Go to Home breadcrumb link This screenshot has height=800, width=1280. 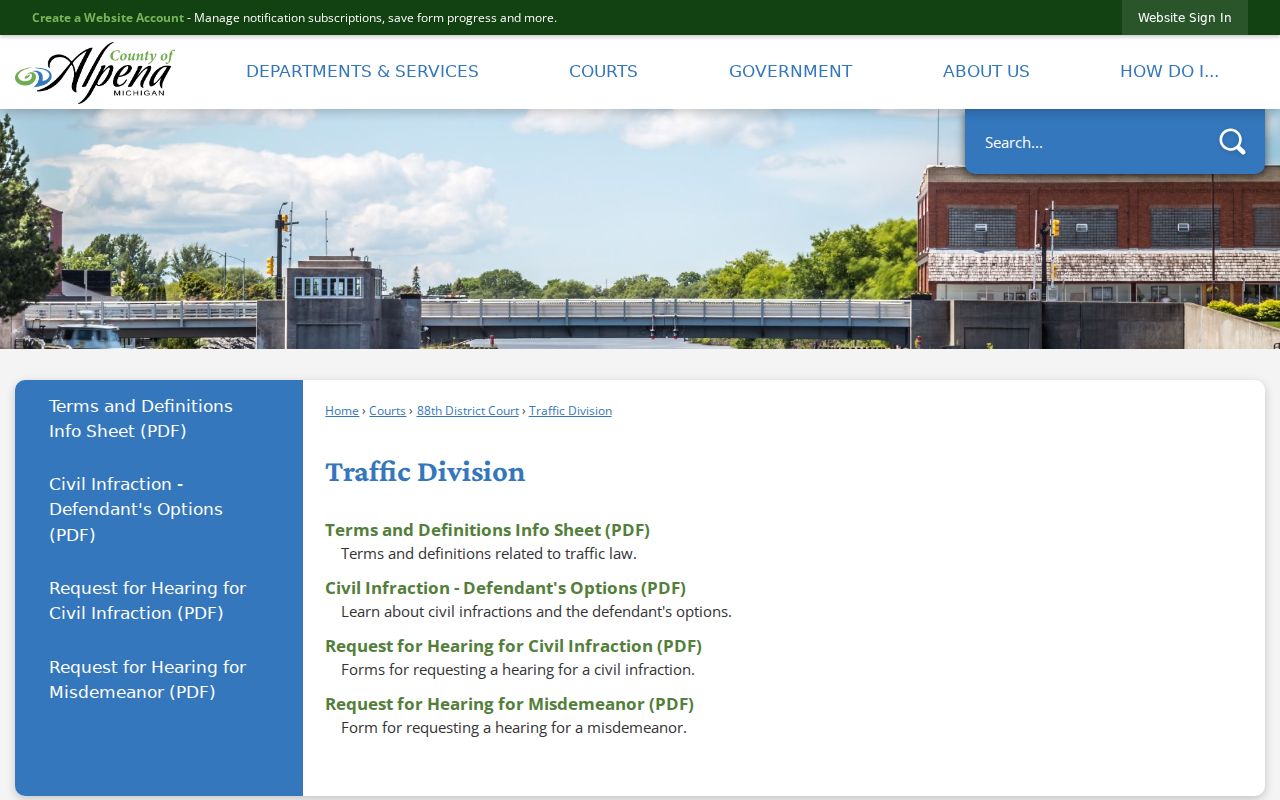(342, 411)
